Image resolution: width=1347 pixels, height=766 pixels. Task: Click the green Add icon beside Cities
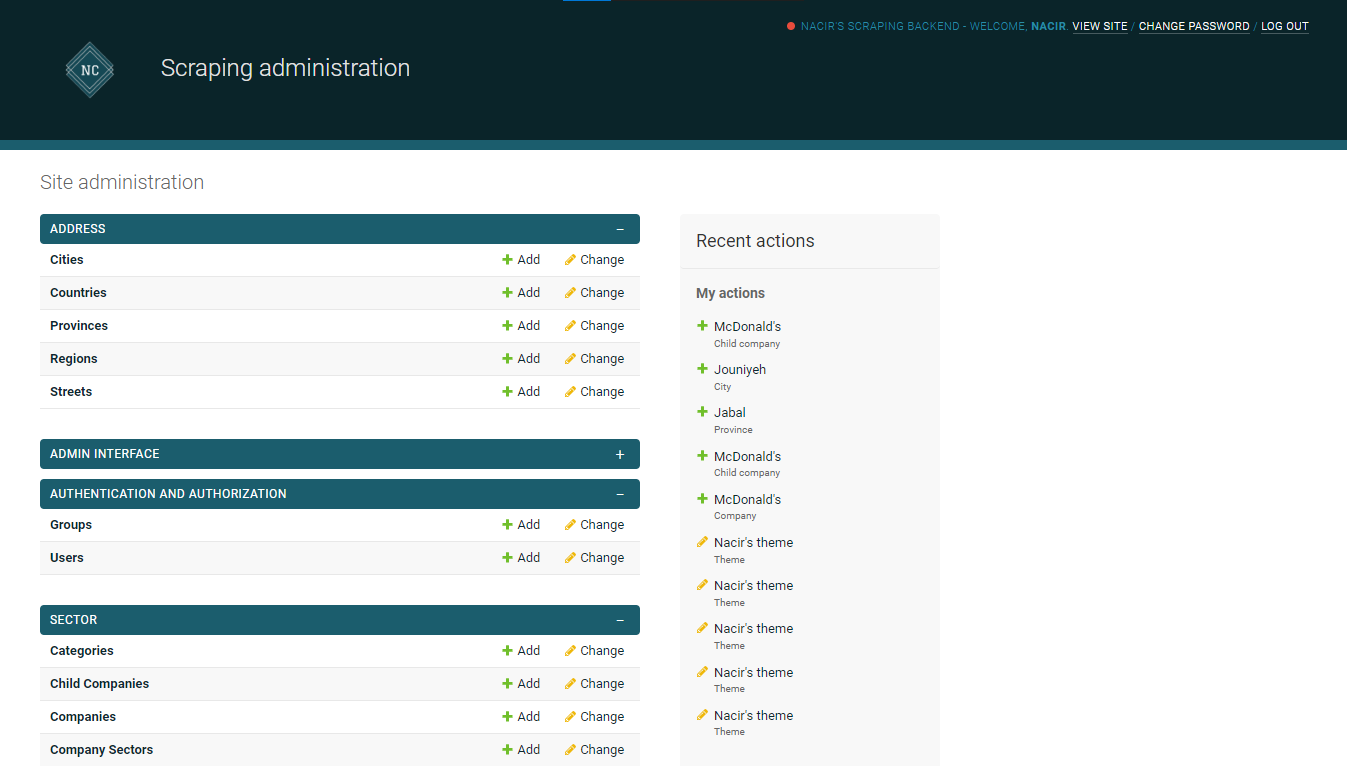click(x=508, y=259)
